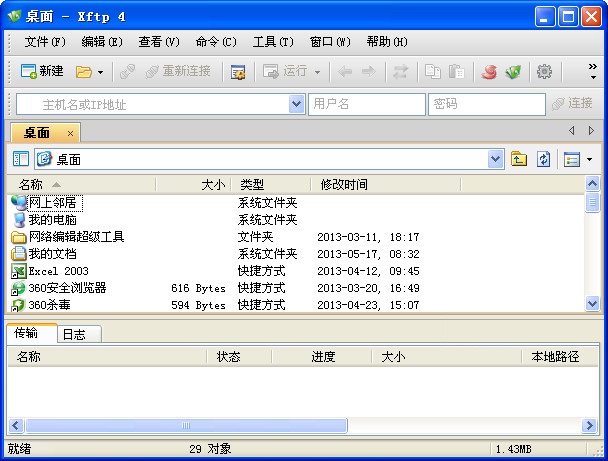Open the host address dropdown arrow
The width and height of the screenshot is (608, 461).
tap(297, 104)
